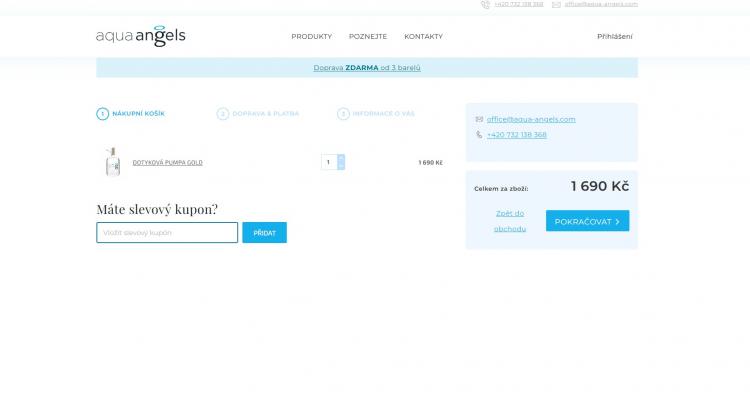
Task: Click the aqua angels logo
Action: coord(141,36)
